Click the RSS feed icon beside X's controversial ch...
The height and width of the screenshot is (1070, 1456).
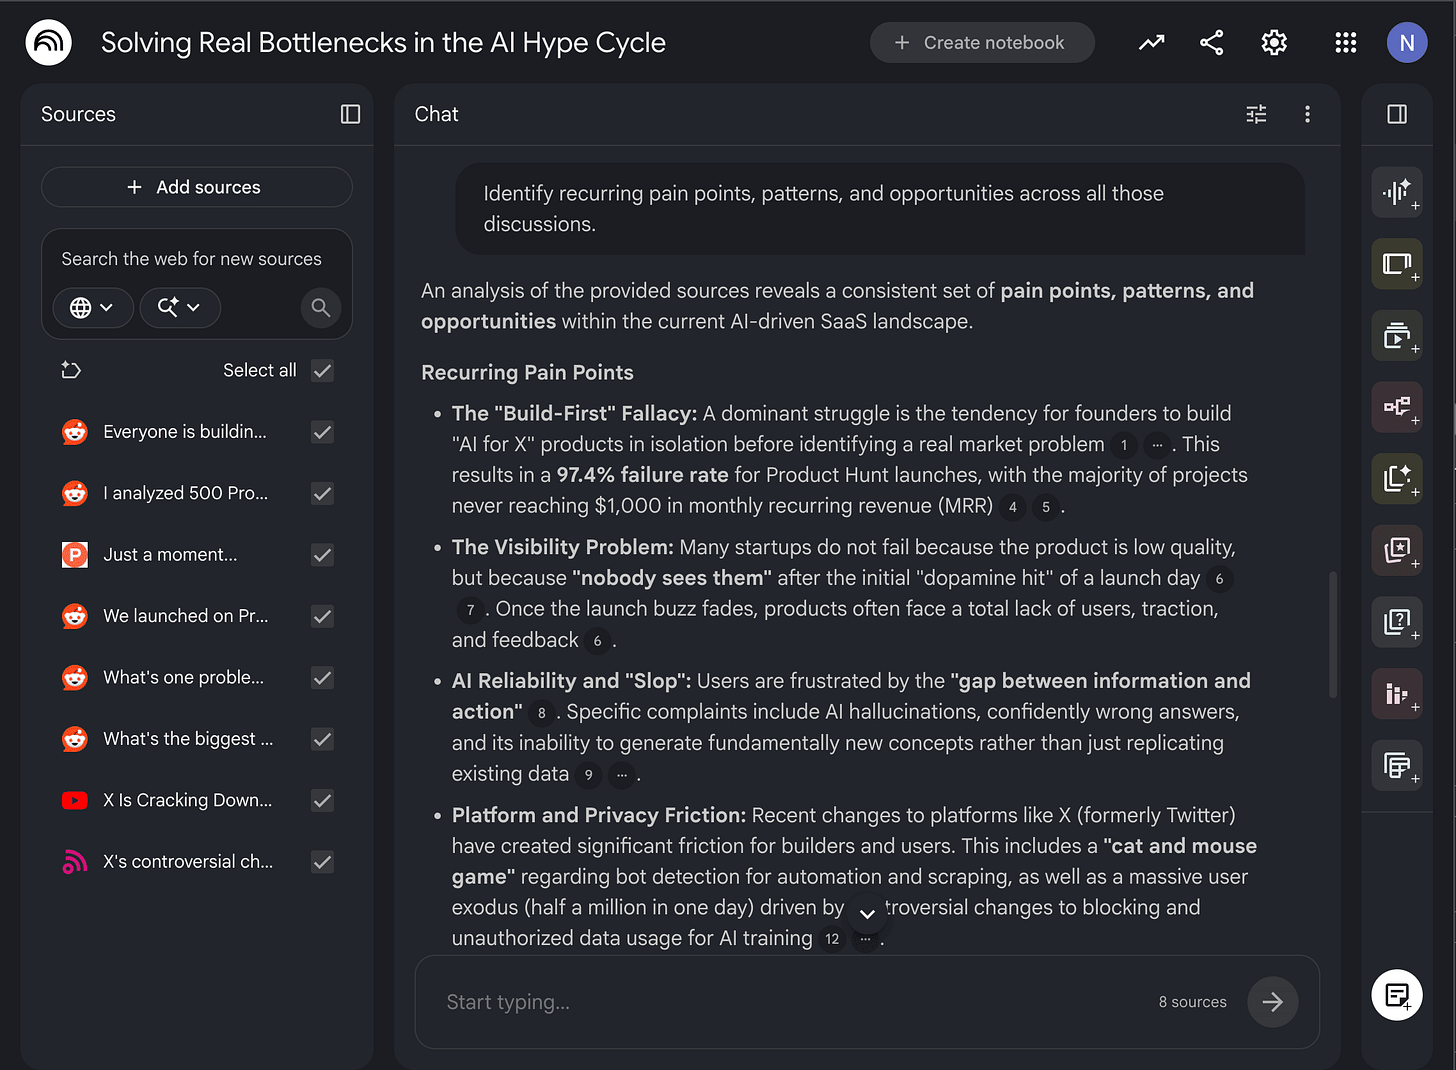[x=75, y=861]
